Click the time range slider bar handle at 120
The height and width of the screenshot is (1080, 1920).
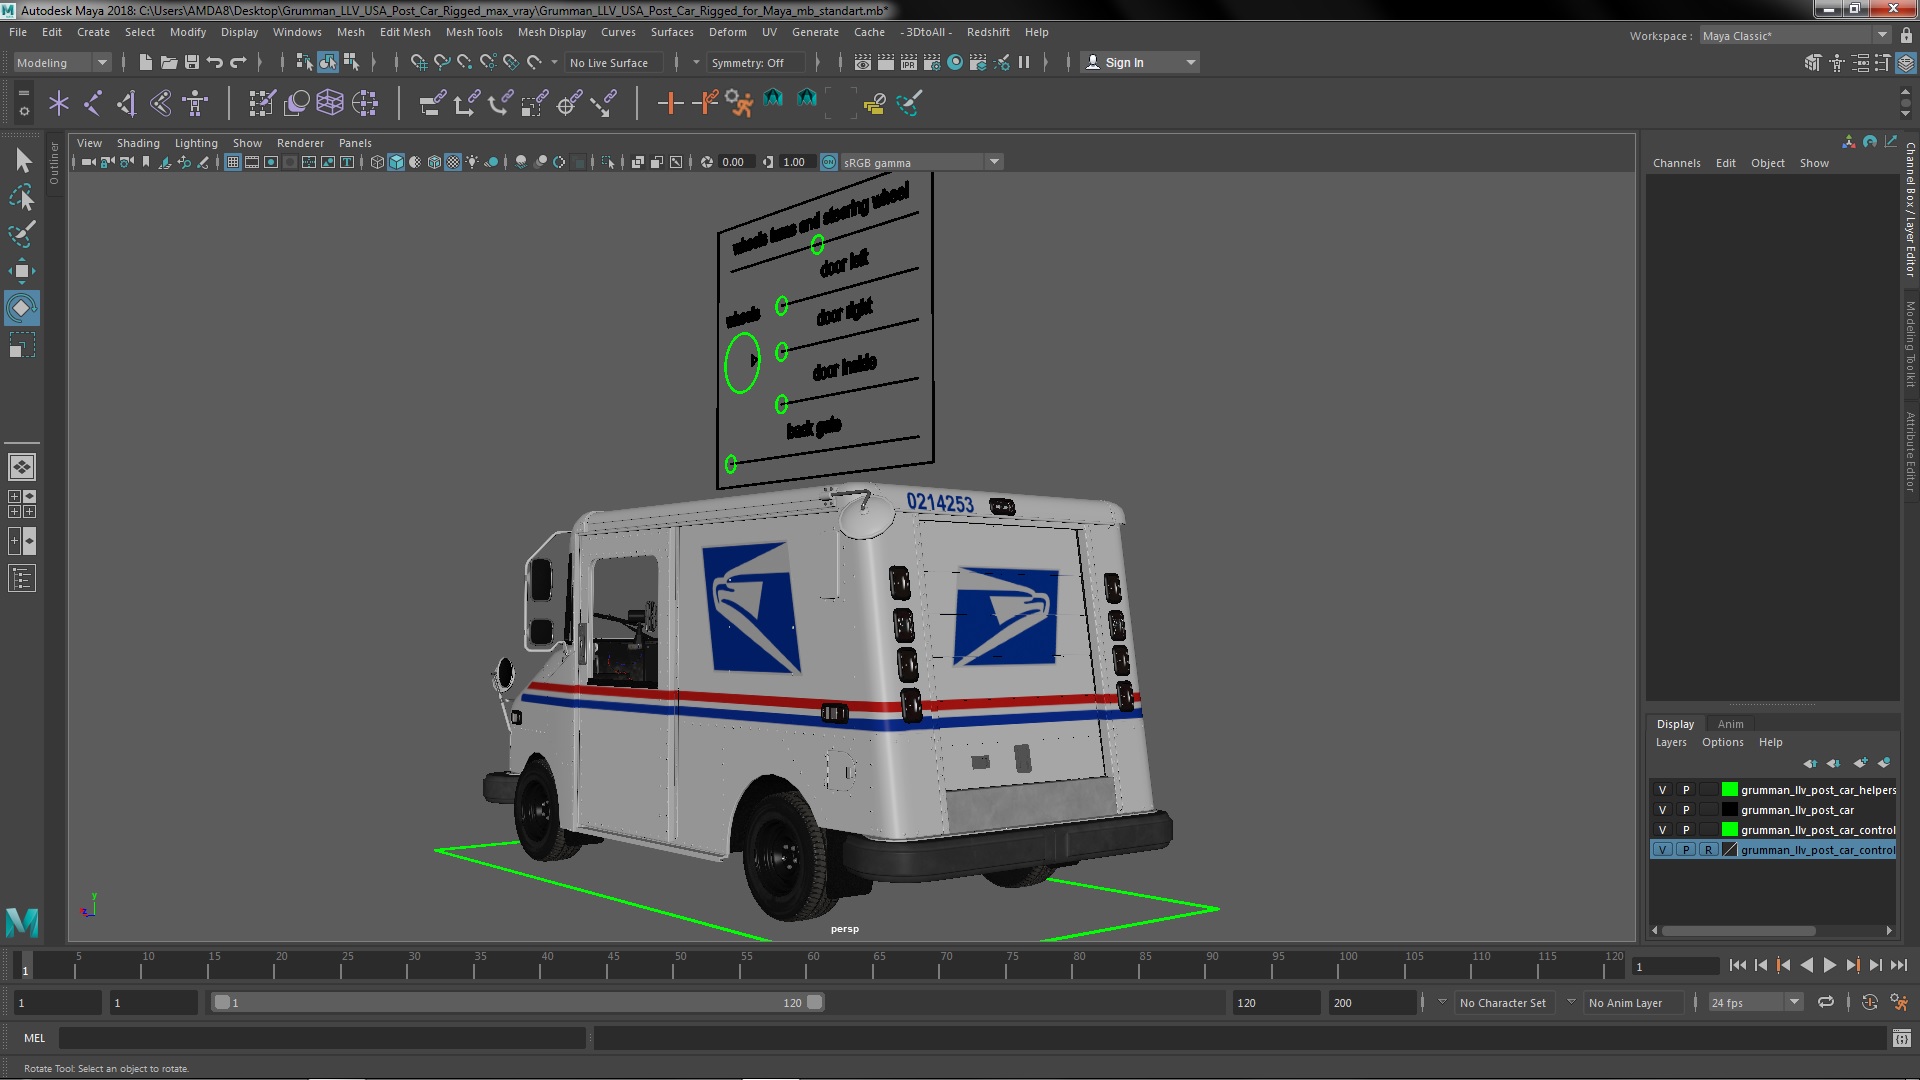click(815, 1002)
